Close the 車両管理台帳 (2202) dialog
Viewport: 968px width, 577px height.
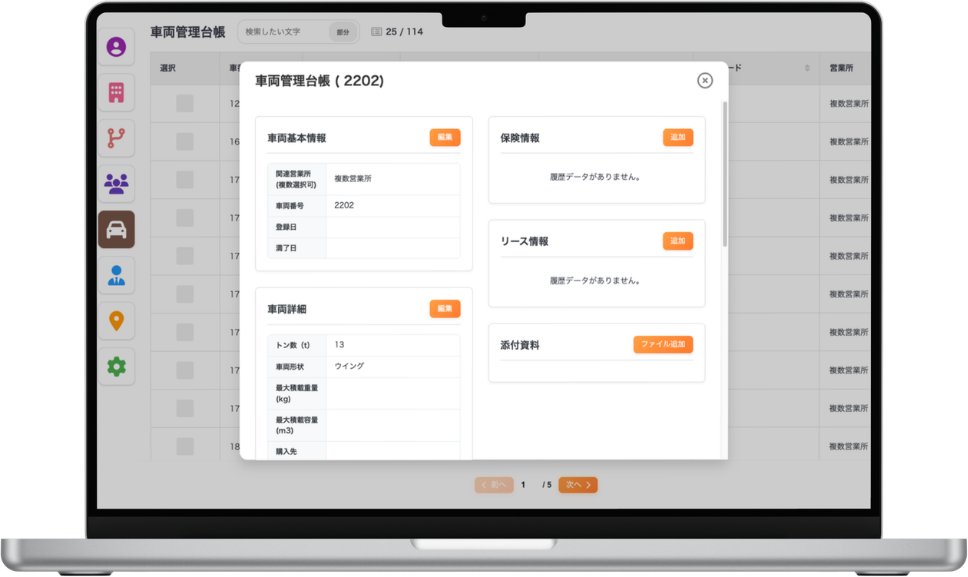tap(705, 81)
